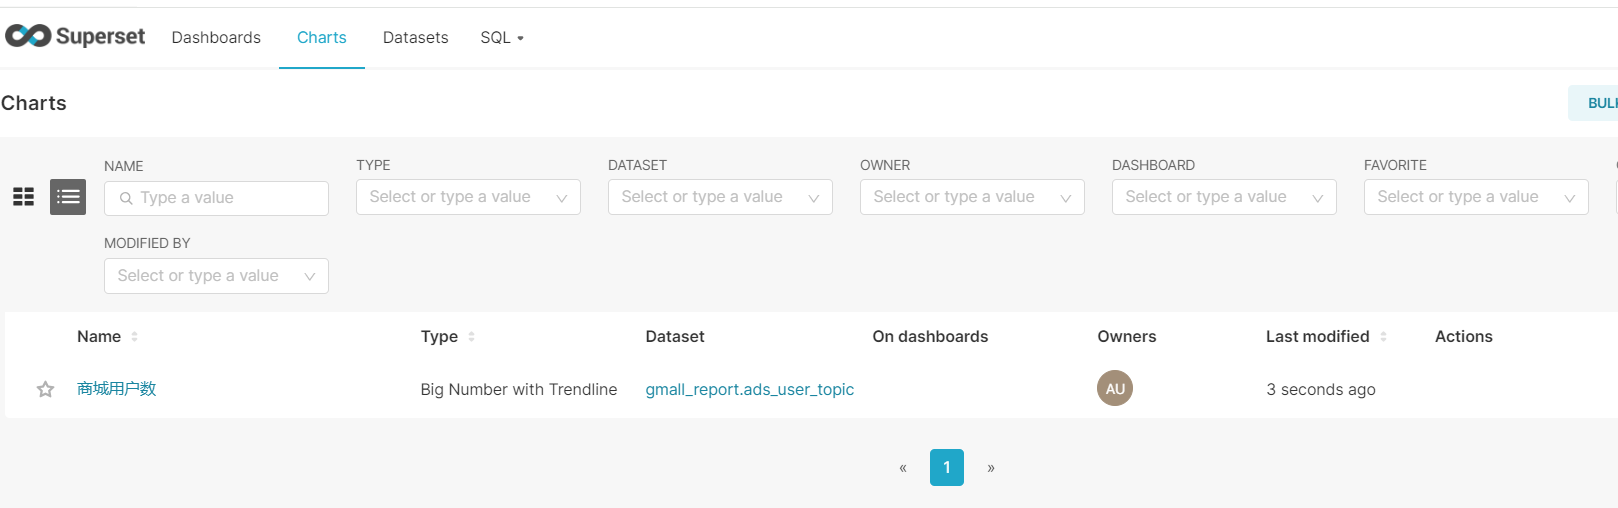Sort by Last modified arrows
Image resolution: width=1618 pixels, height=508 pixels.
[1383, 337]
